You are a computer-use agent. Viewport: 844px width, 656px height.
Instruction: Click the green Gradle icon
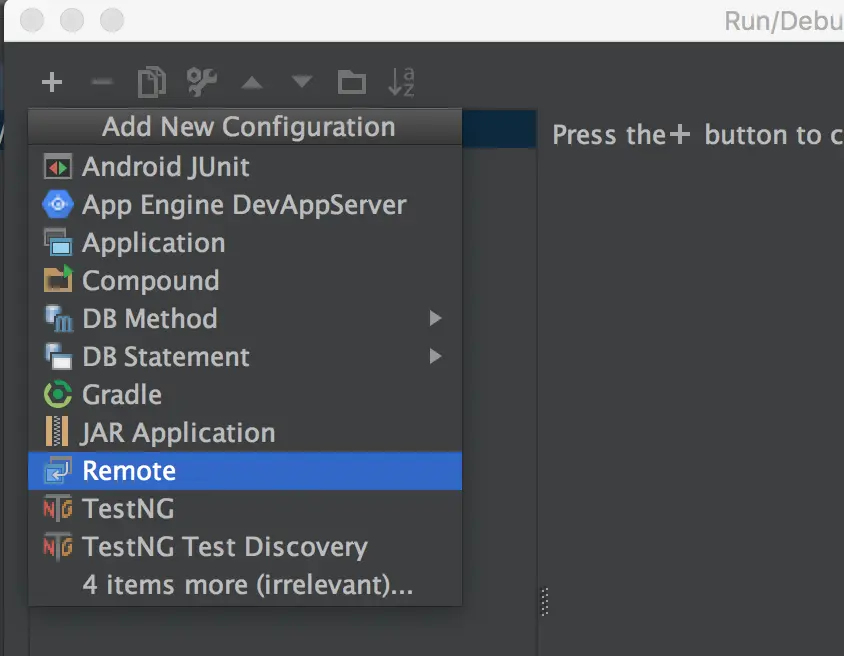click(58, 394)
